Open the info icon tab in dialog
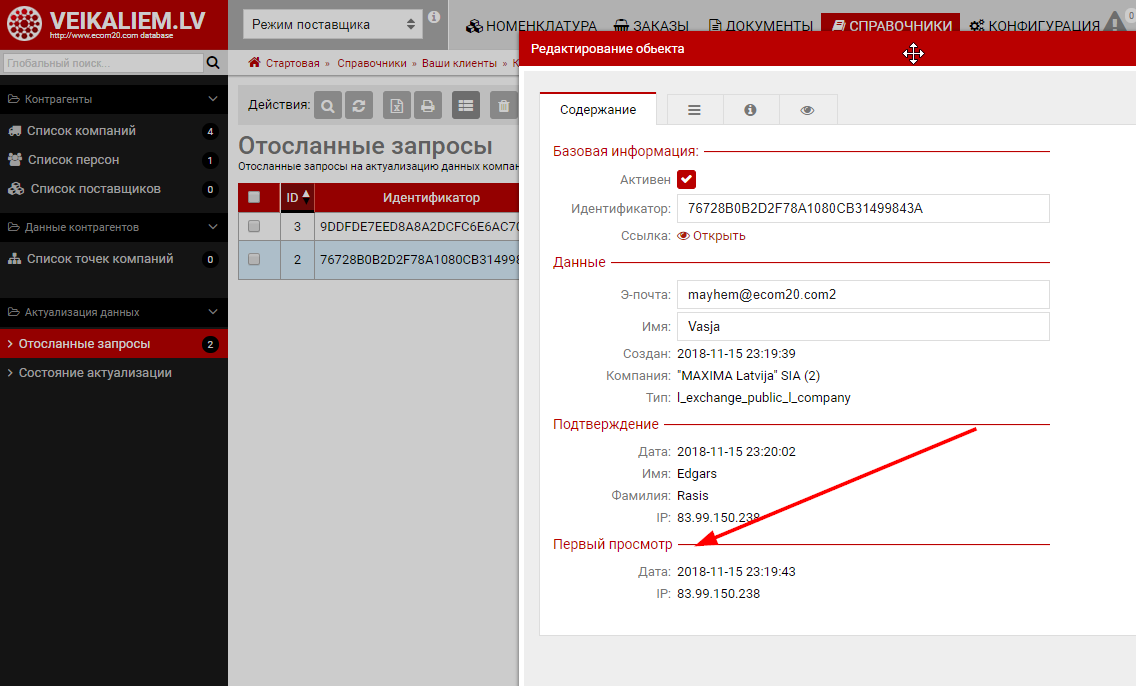Screen dimensions: 1136x686 [750, 110]
